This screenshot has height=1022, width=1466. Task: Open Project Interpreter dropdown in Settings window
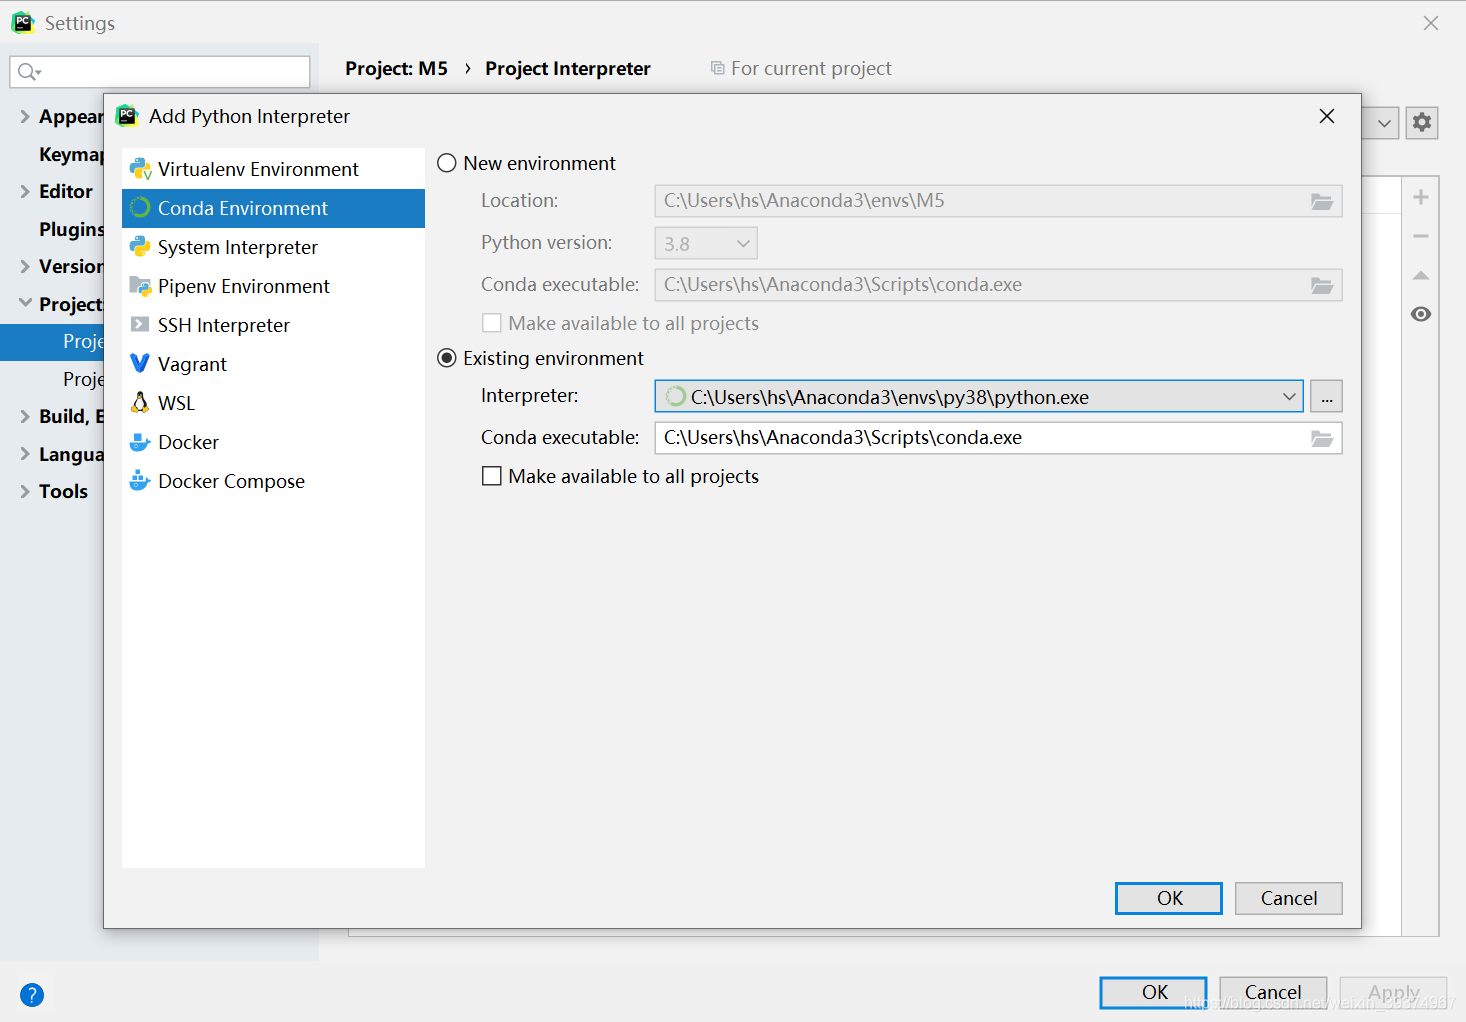(x=1384, y=124)
